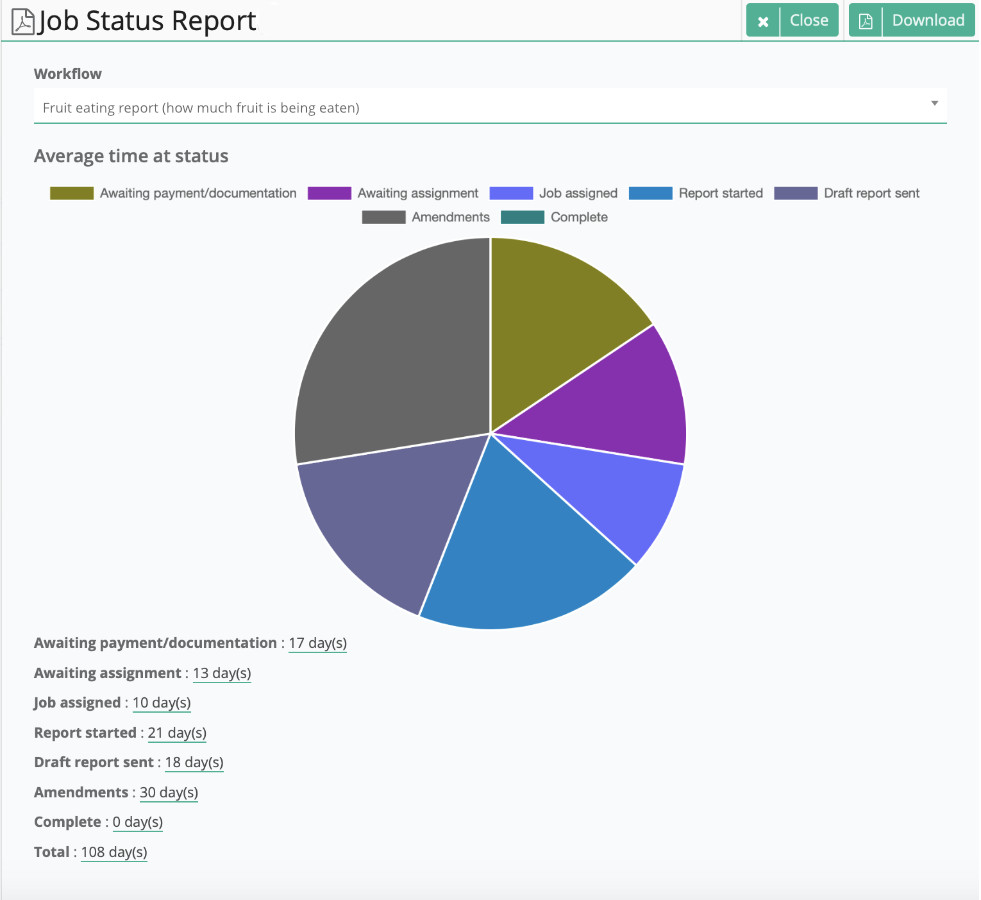Click the 108 day(s) total link
Screen dimensions: 981x900
114,852
